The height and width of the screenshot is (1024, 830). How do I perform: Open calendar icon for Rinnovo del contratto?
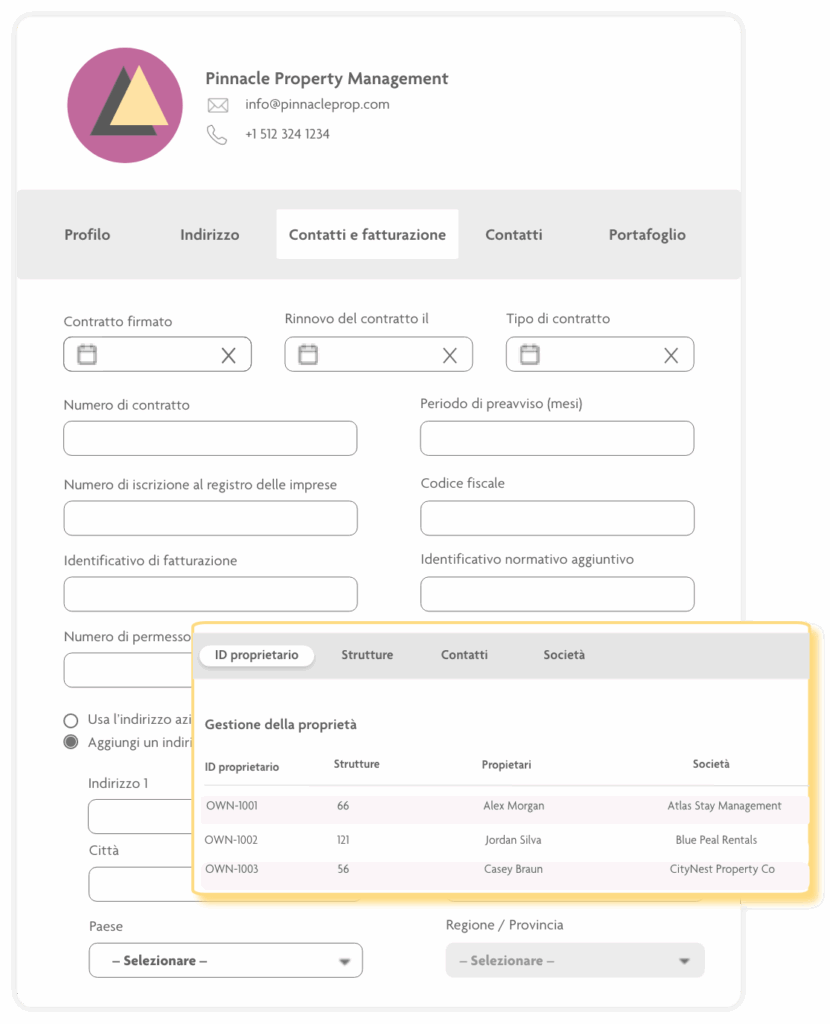click(x=308, y=354)
